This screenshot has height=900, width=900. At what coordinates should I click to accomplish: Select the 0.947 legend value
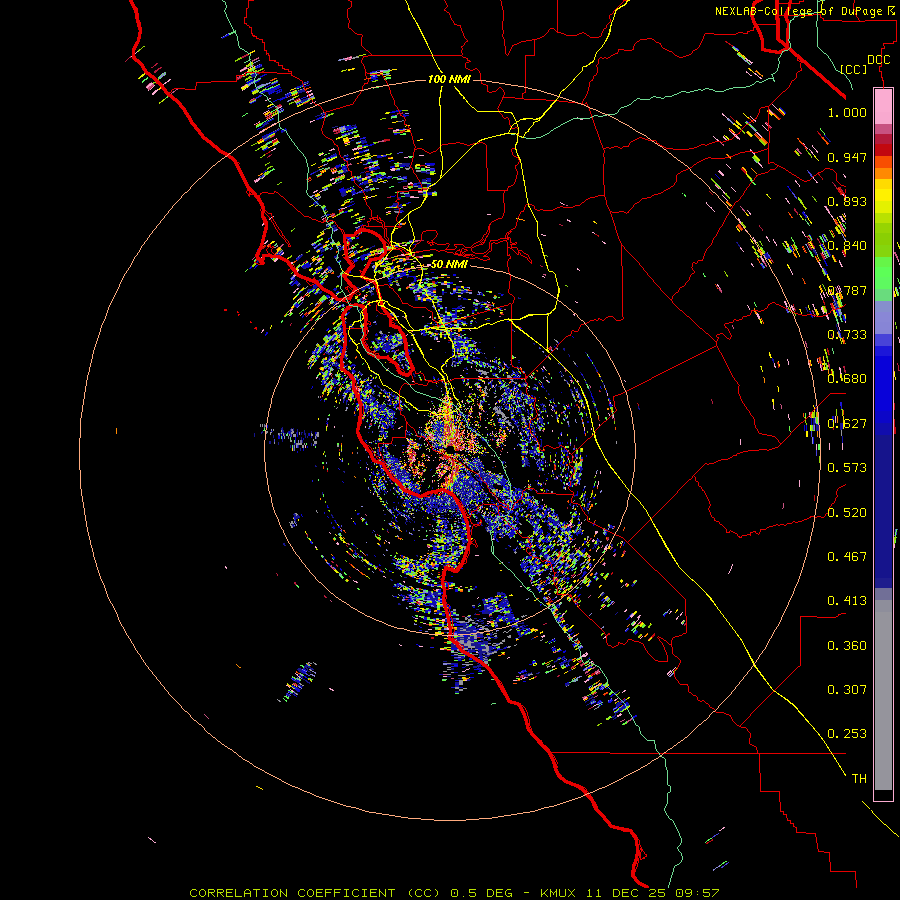(847, 157)
